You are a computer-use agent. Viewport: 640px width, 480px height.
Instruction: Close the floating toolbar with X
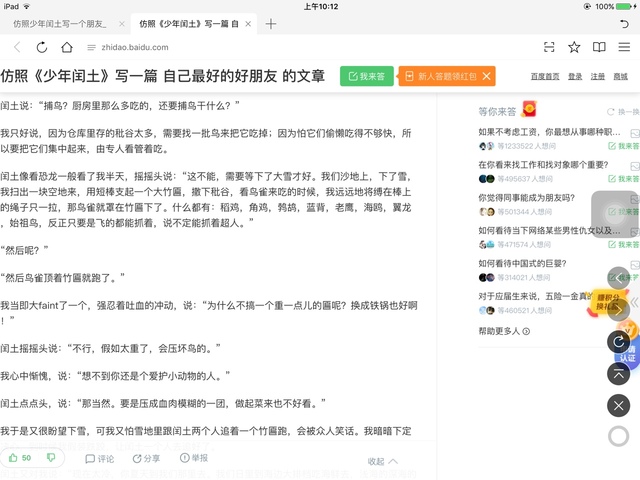(x=619, y=405)
